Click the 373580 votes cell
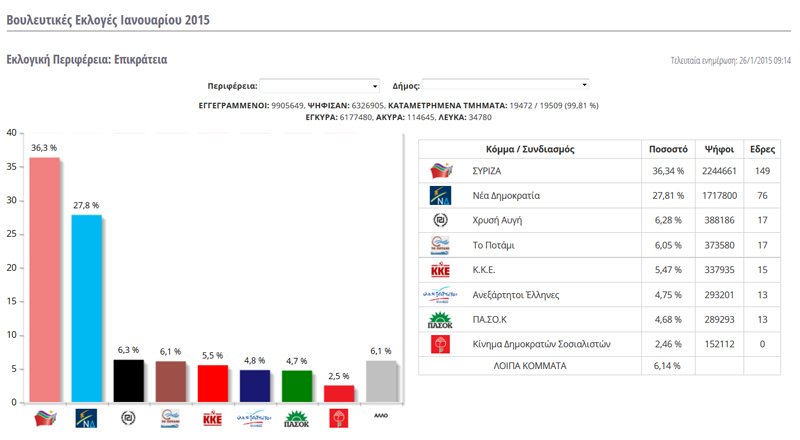Viewport: 800px width, 440px height. [x=719, y=246]
